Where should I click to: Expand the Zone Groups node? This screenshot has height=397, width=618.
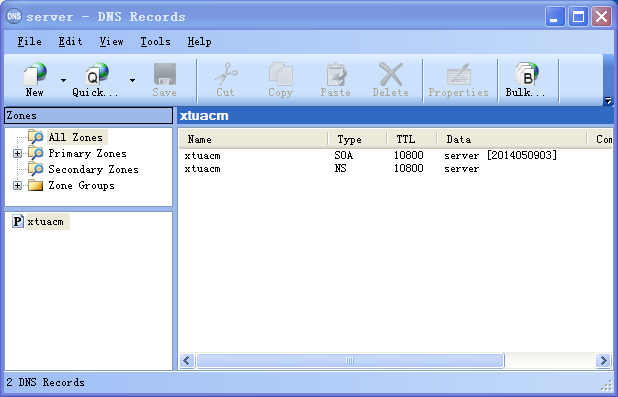(17, 185)
